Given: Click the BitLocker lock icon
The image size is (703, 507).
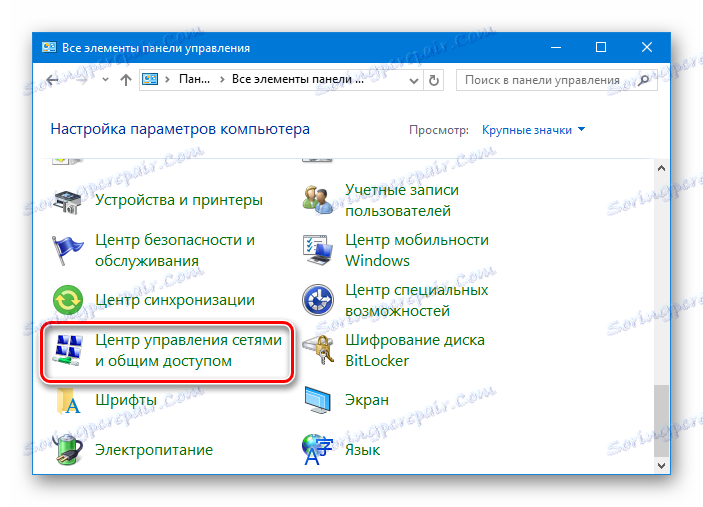Looking at the screenshot, I should tap(317, 350).
